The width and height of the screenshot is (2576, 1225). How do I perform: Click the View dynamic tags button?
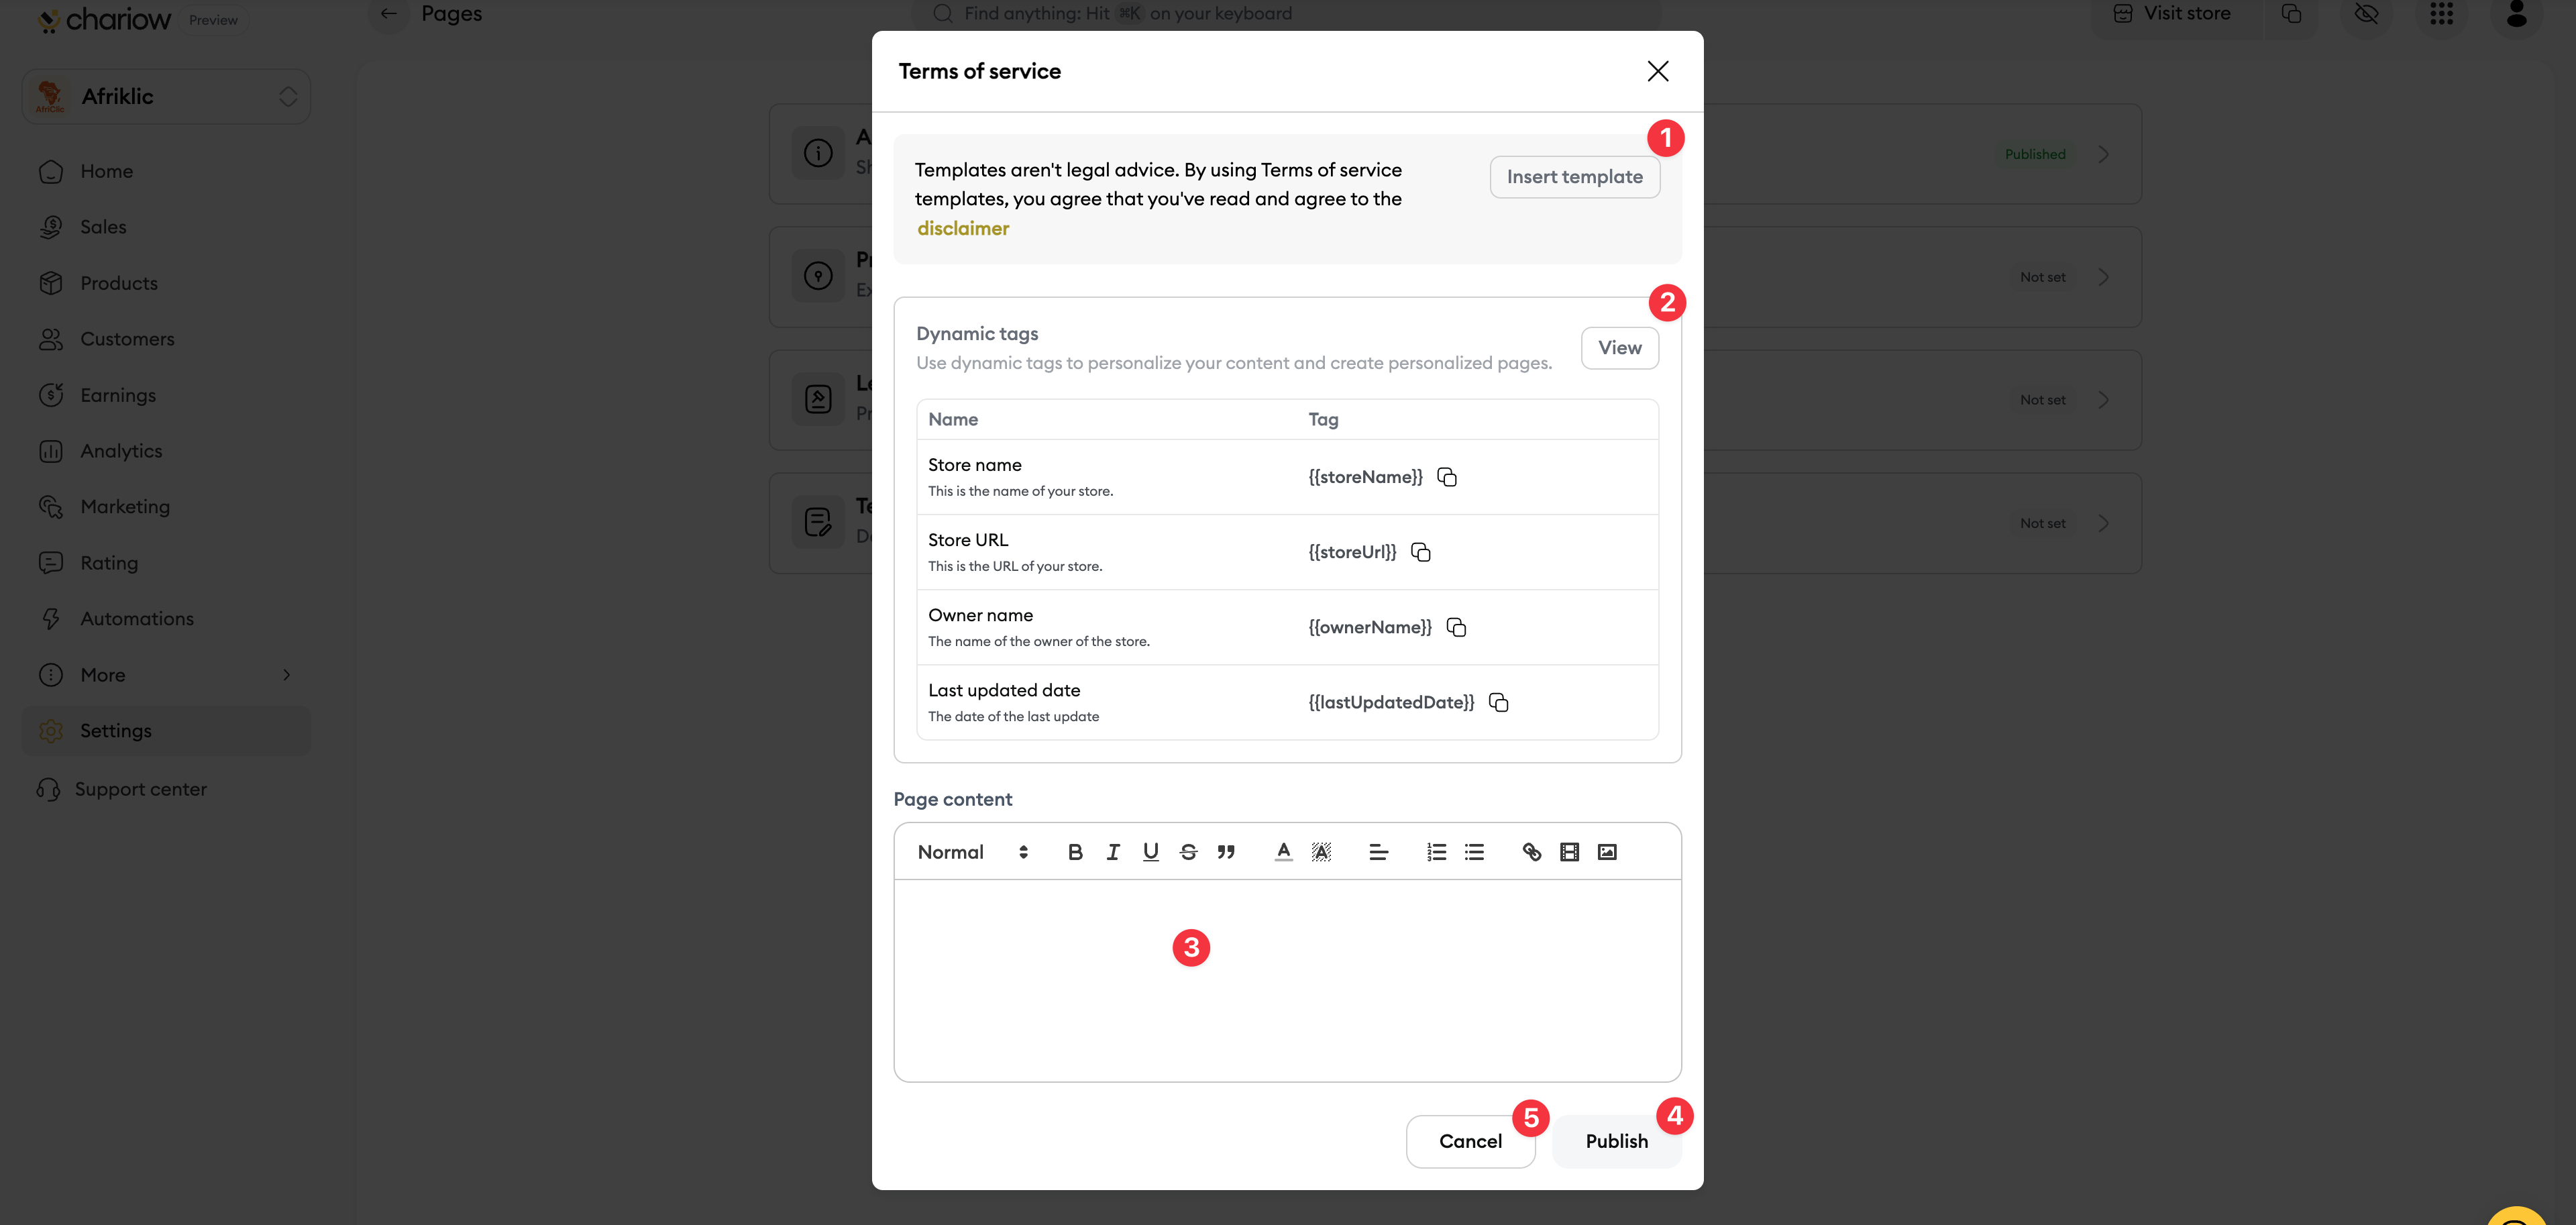(x=1619, y=348)
